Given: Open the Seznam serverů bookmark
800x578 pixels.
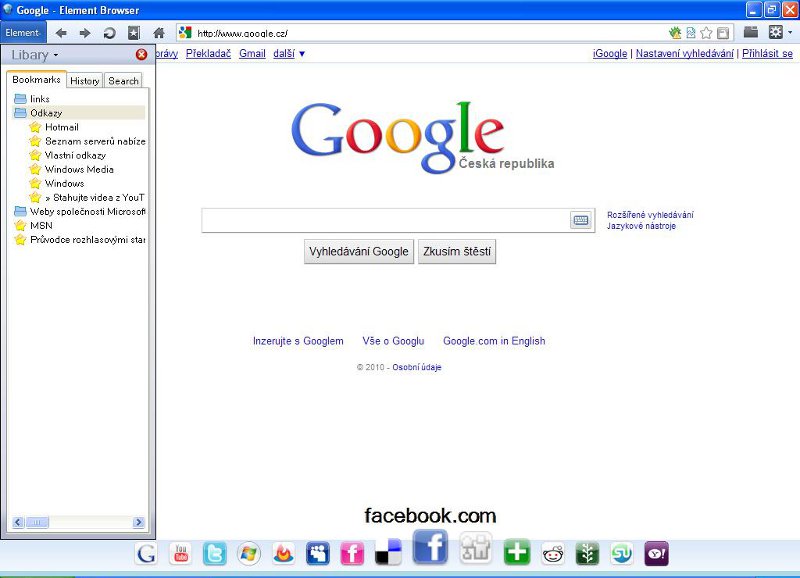Looking at the screenshot, I should [x=87, y=141].
